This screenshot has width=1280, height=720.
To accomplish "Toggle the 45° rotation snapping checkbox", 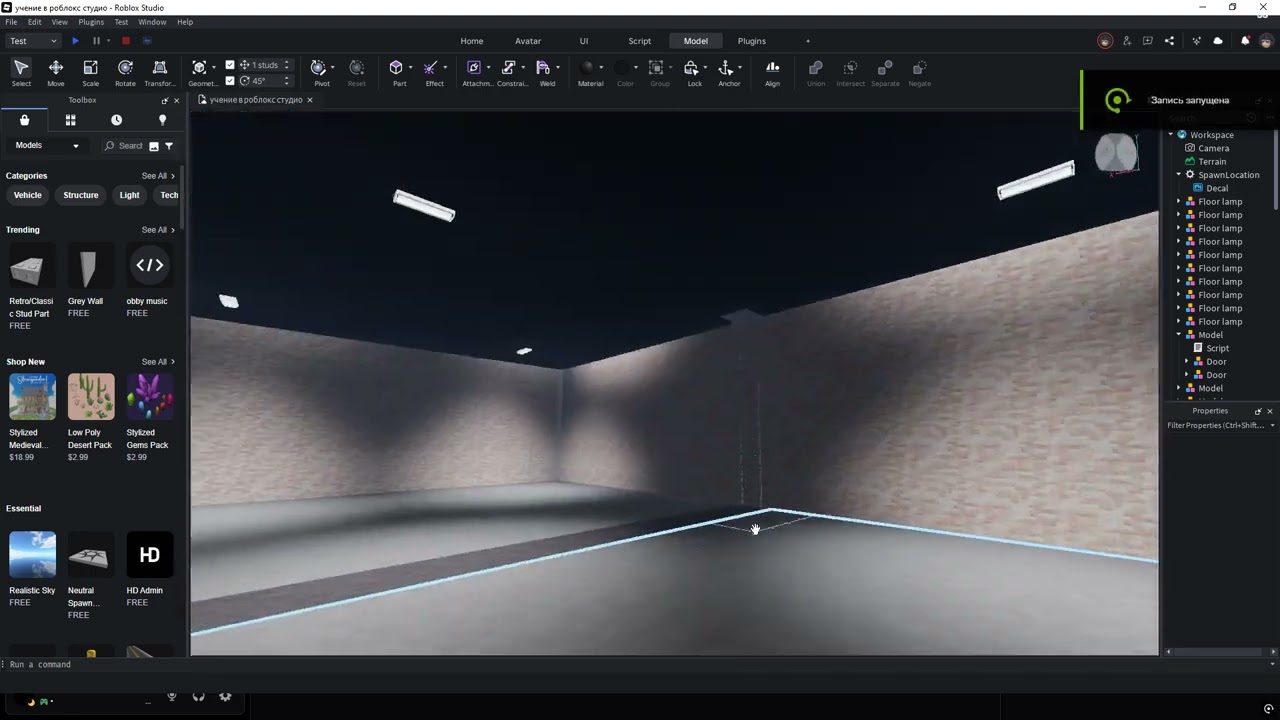I will (x=230, y=81).
